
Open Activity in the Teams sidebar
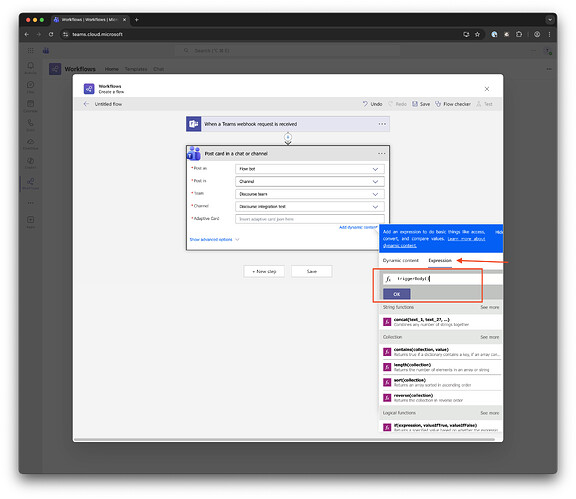click(x=30, y=68)
